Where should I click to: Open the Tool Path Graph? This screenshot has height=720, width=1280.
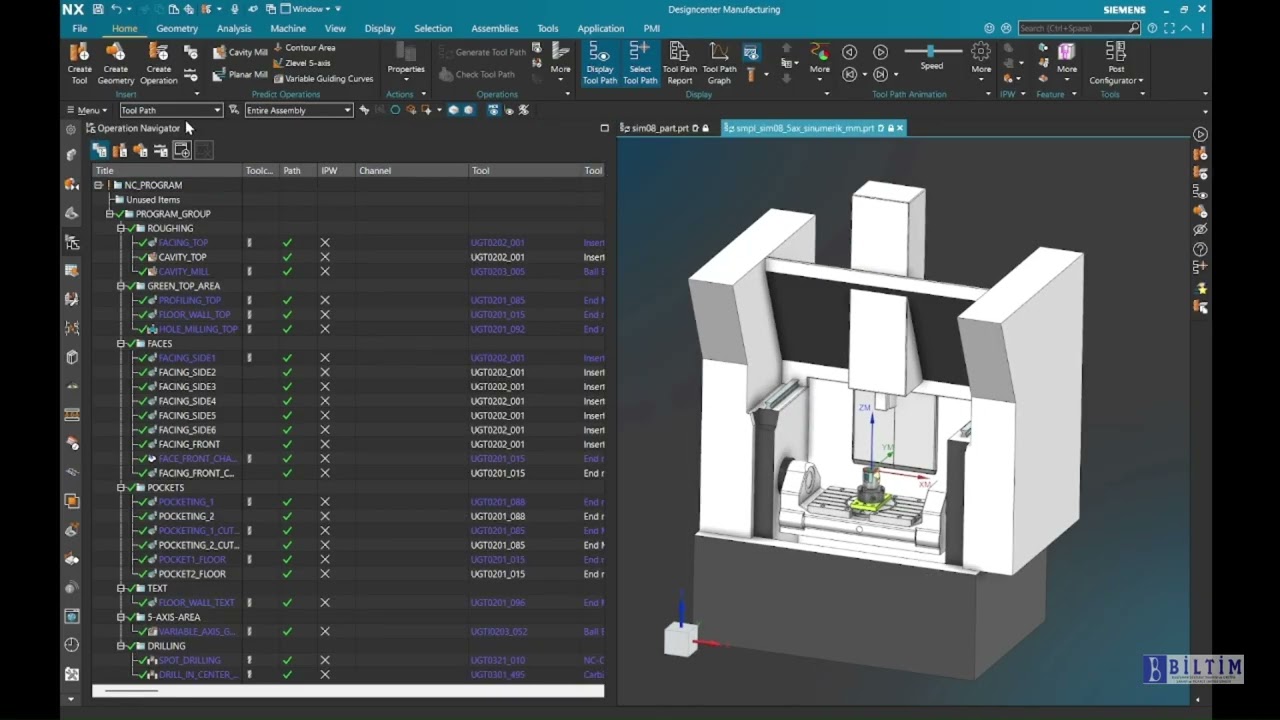click(x=719, y=63)
